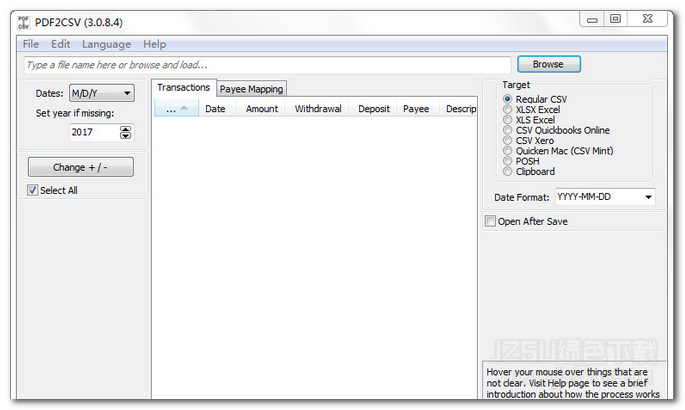The height and width of the screenshot is (410, 685).
Task: Maximize the PDF2CSV window
Action: point(616,19)
